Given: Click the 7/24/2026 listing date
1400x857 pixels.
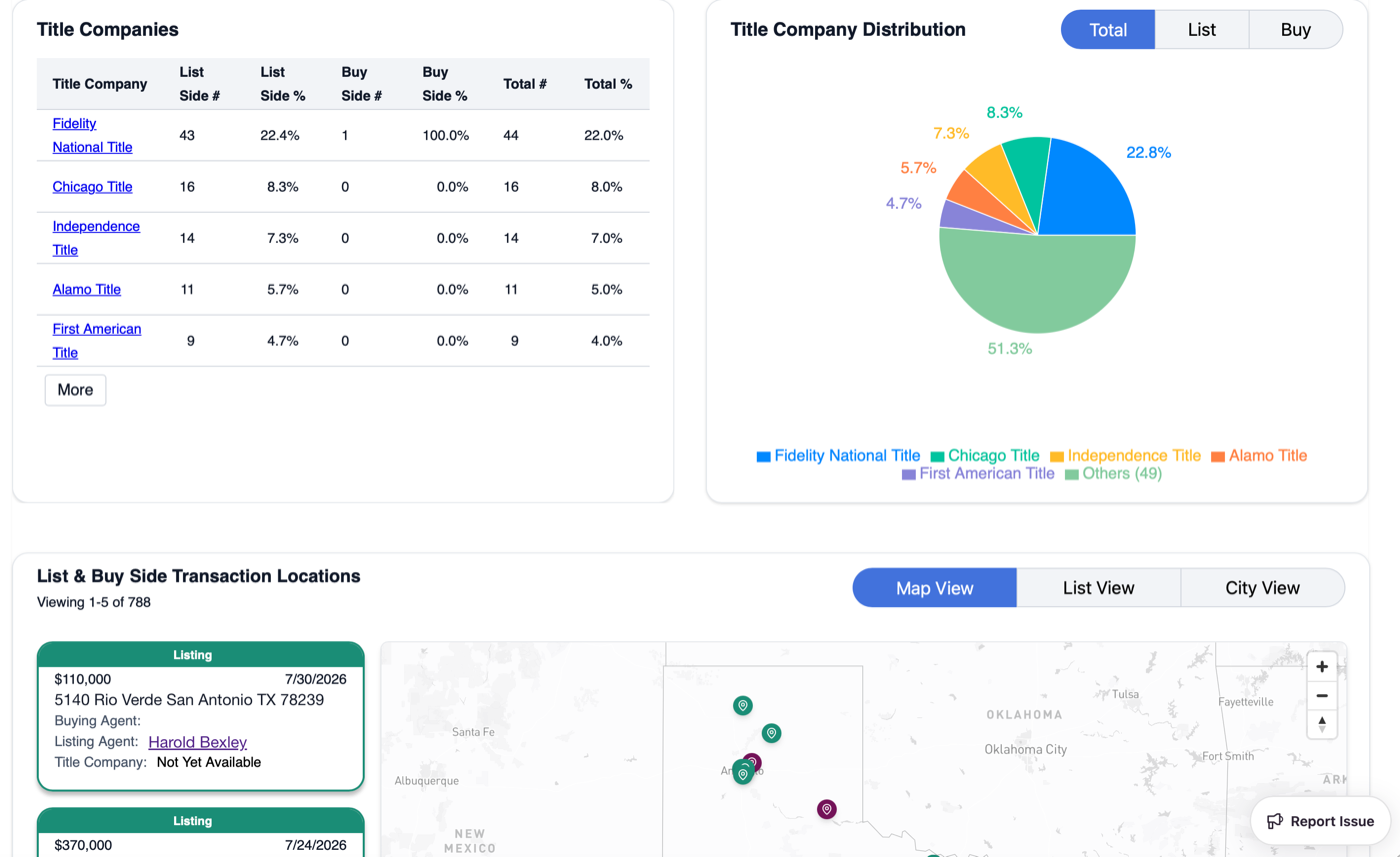Looking at the screenshot, I should 315,845.
